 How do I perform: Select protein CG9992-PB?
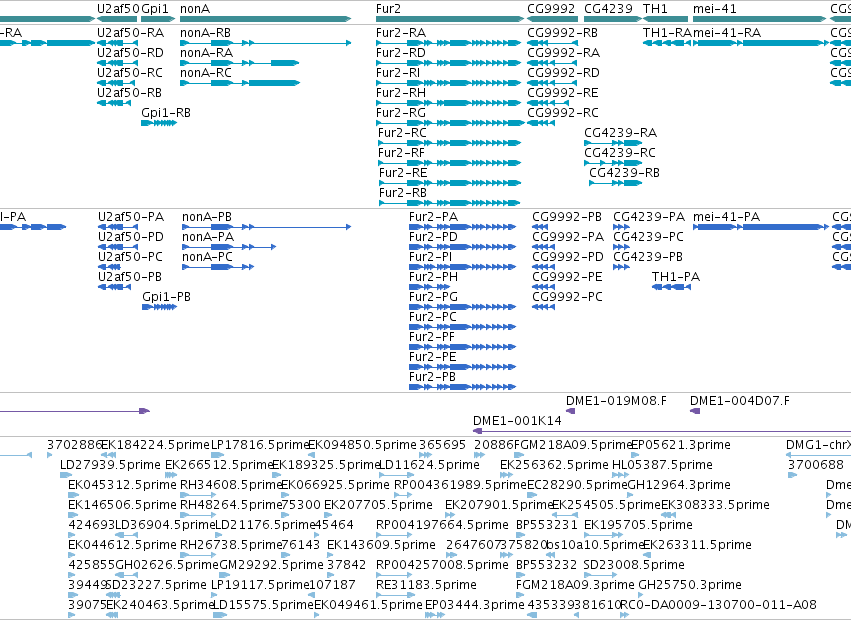click(540, 227)
